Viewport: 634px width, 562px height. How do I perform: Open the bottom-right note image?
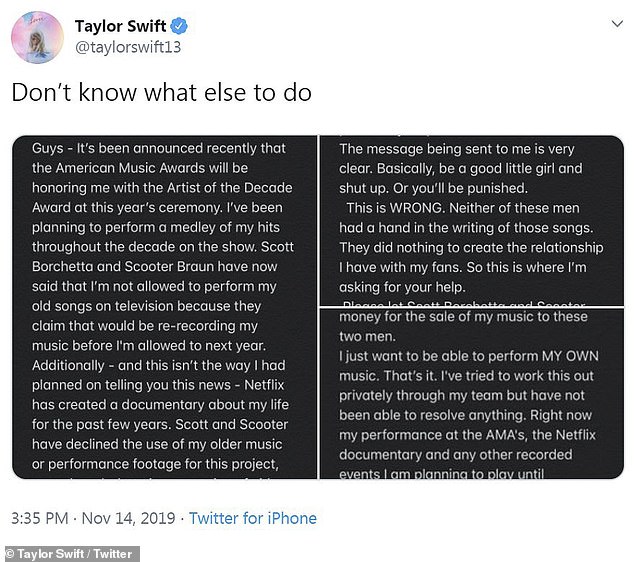(471, 394)
